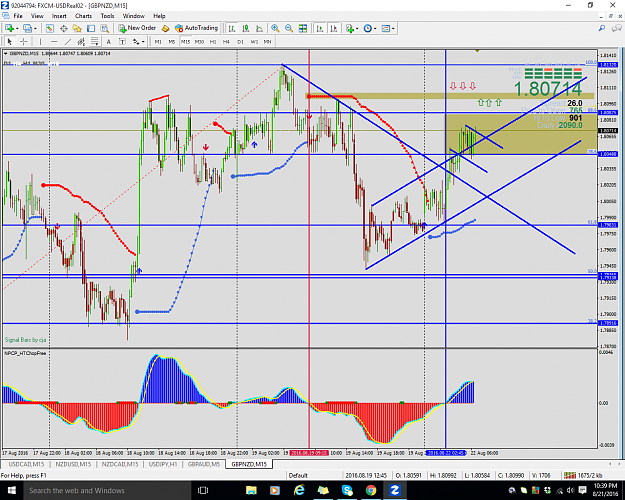Switch to the NZDUSD,M15 chart tab
625x500 pixels.
pyautogui.click(x=73, y=464)
